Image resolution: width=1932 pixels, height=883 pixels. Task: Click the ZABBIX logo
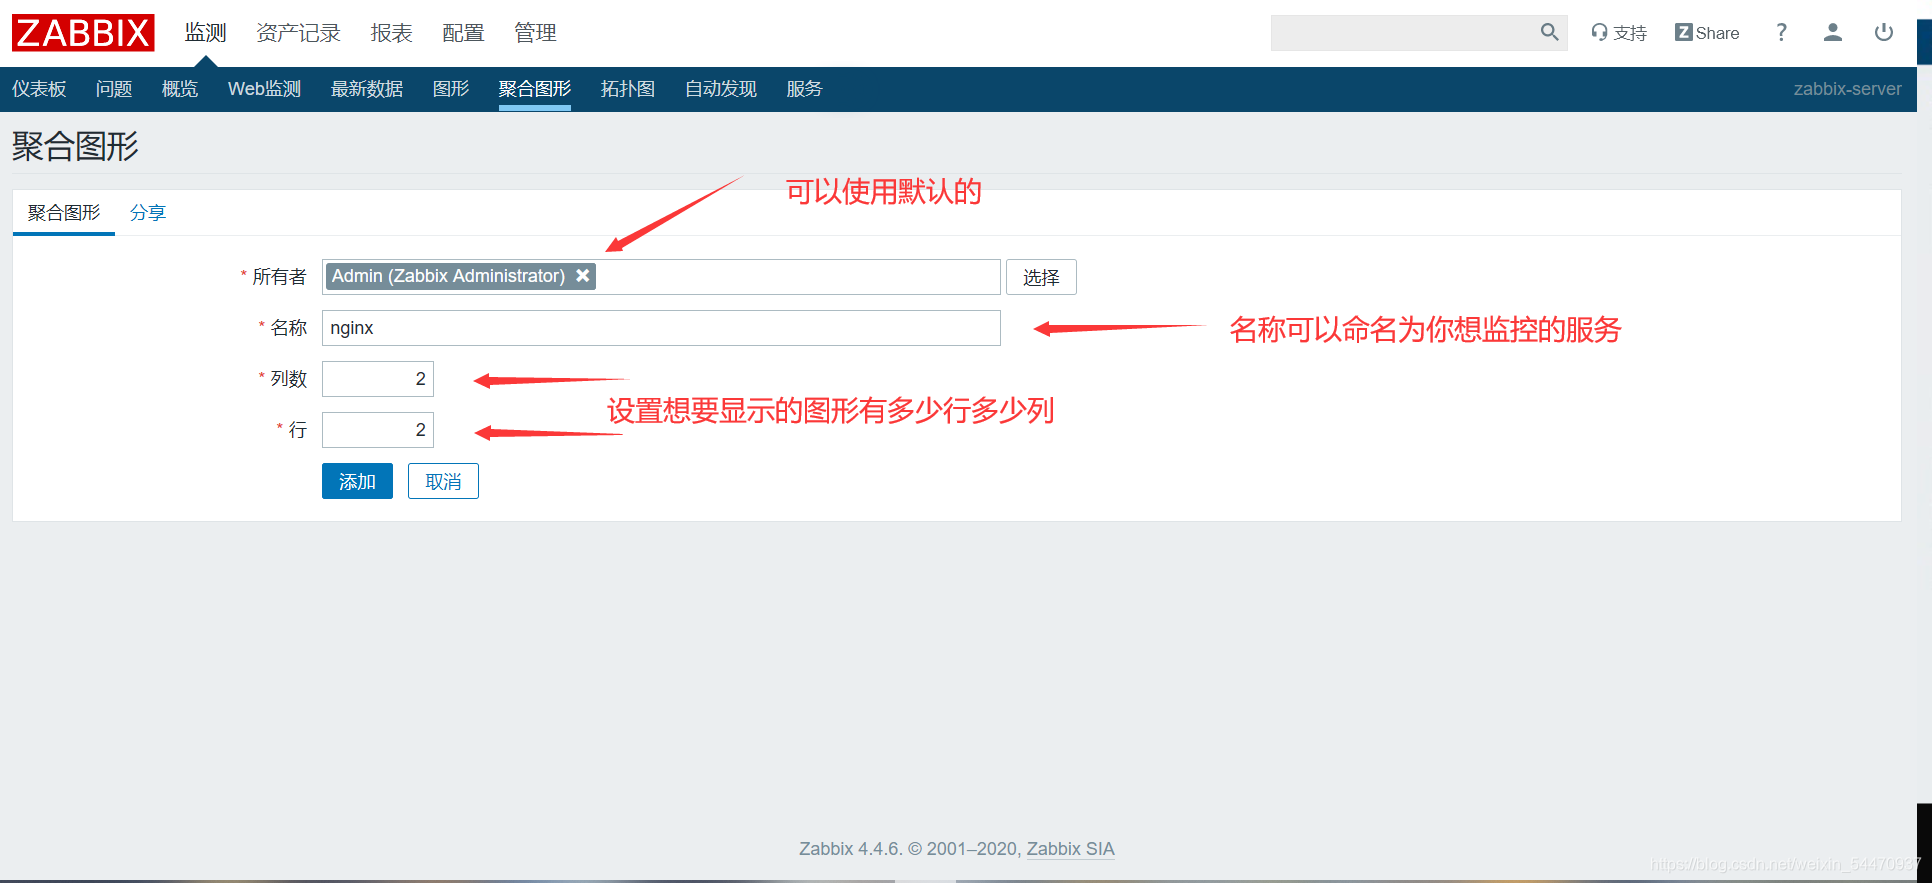[x=83, y=33]
